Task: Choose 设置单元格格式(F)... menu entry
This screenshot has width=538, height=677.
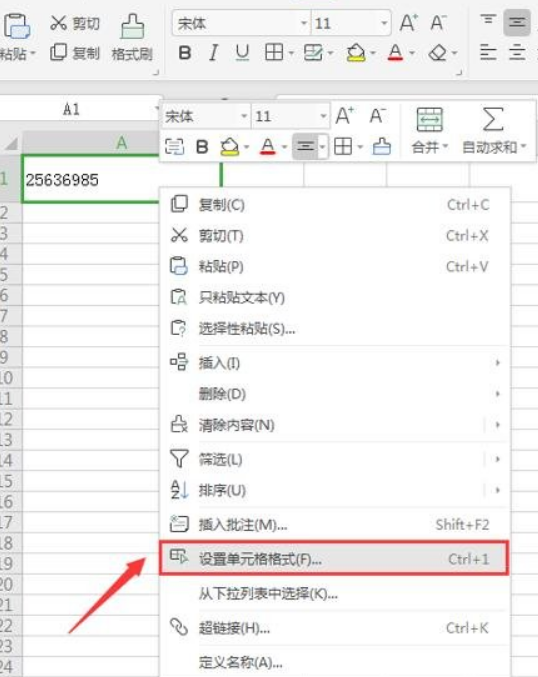Action: point(335,558)
